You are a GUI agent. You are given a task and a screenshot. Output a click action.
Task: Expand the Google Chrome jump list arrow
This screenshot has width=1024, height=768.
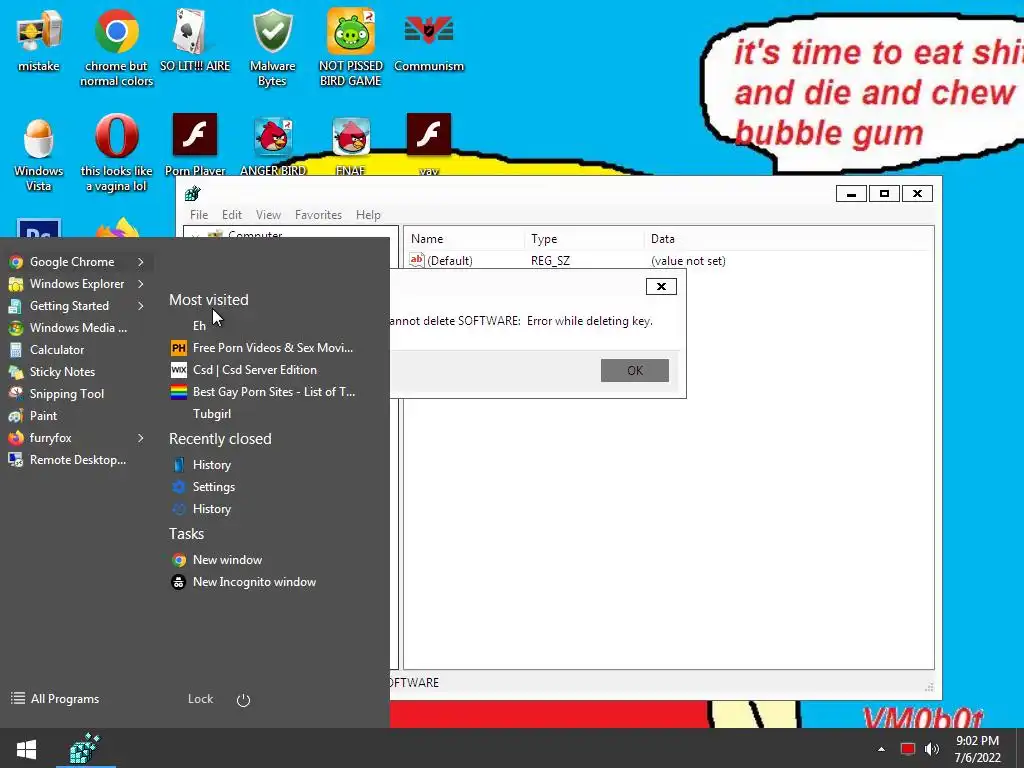(x=140, y=262)
